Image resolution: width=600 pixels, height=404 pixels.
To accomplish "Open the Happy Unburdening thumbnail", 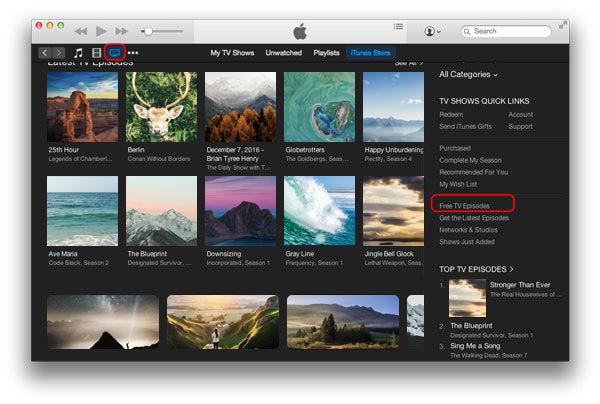I will click(393, 107).
